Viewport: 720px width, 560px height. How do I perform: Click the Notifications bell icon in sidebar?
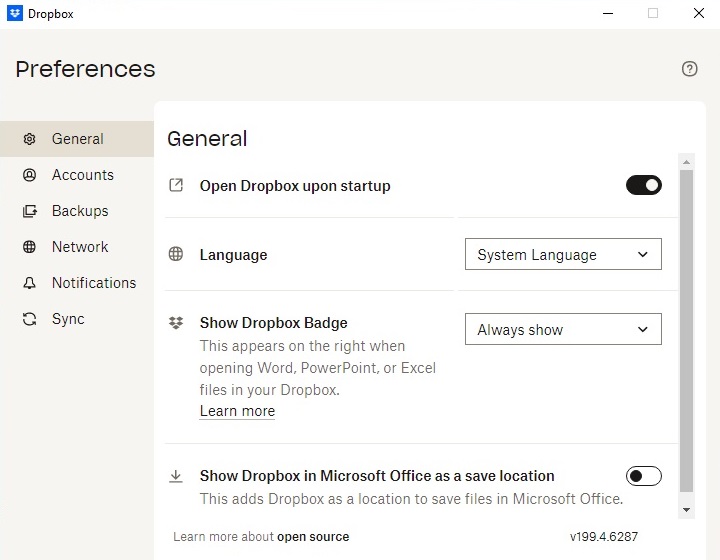29,283
